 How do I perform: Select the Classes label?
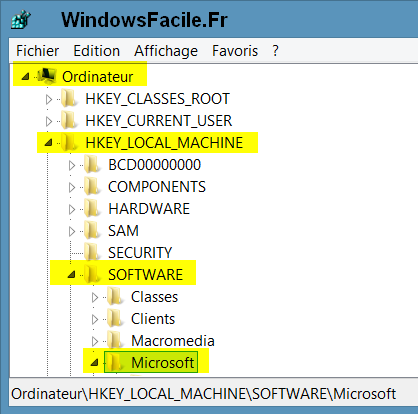[155, 297]
